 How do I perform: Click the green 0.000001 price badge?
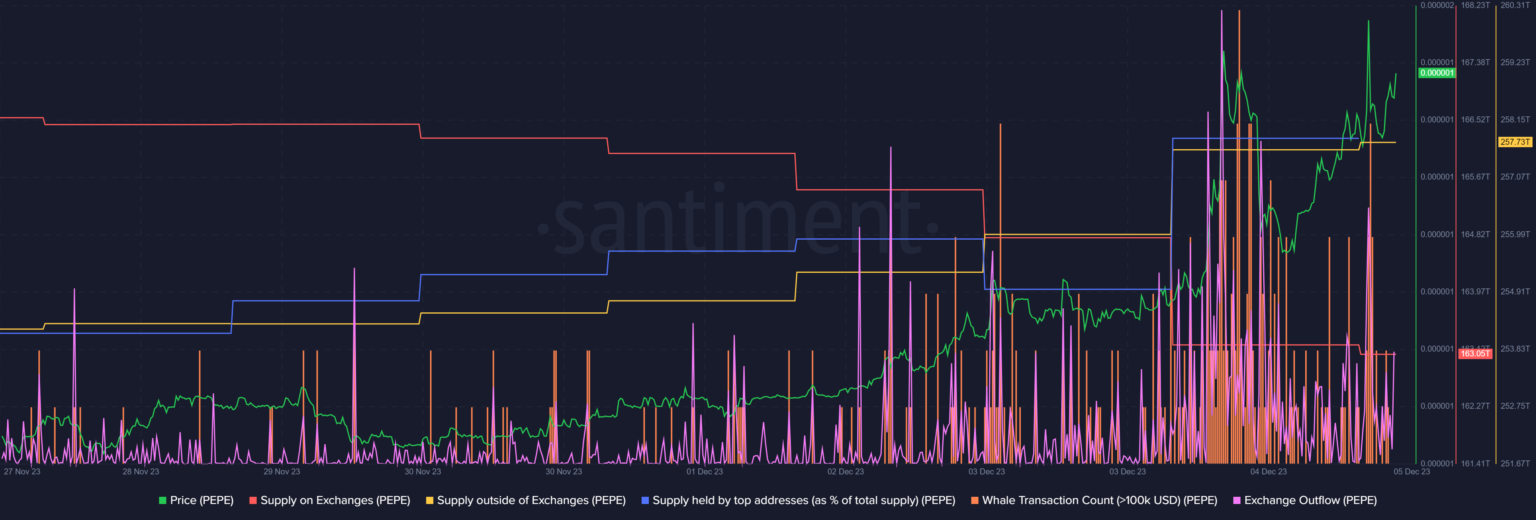click(x=1436, y=73)
